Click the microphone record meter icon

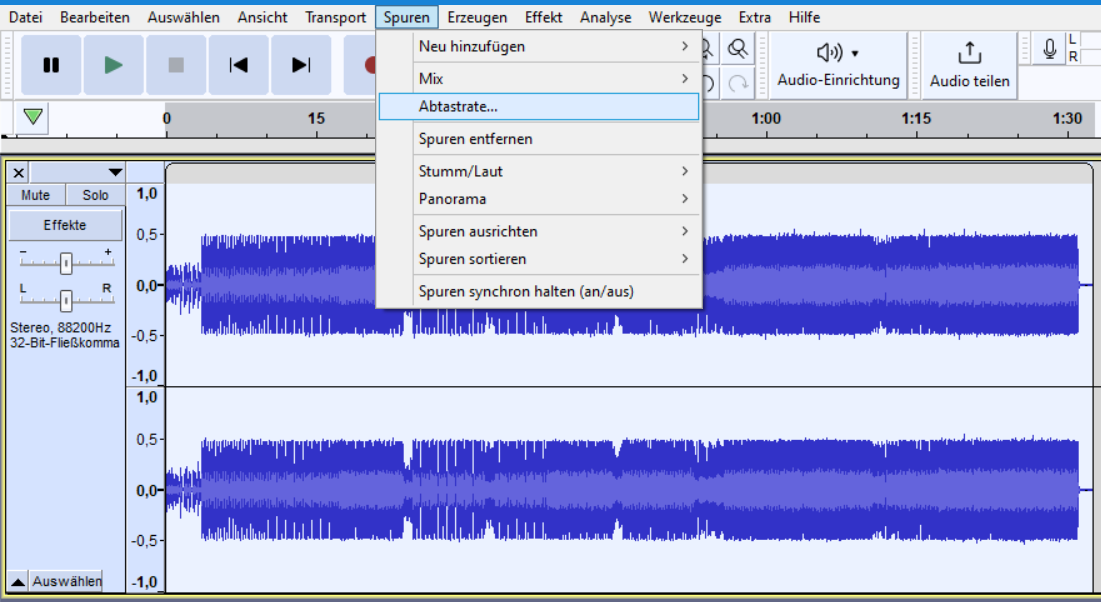[x=1049, y=49]
